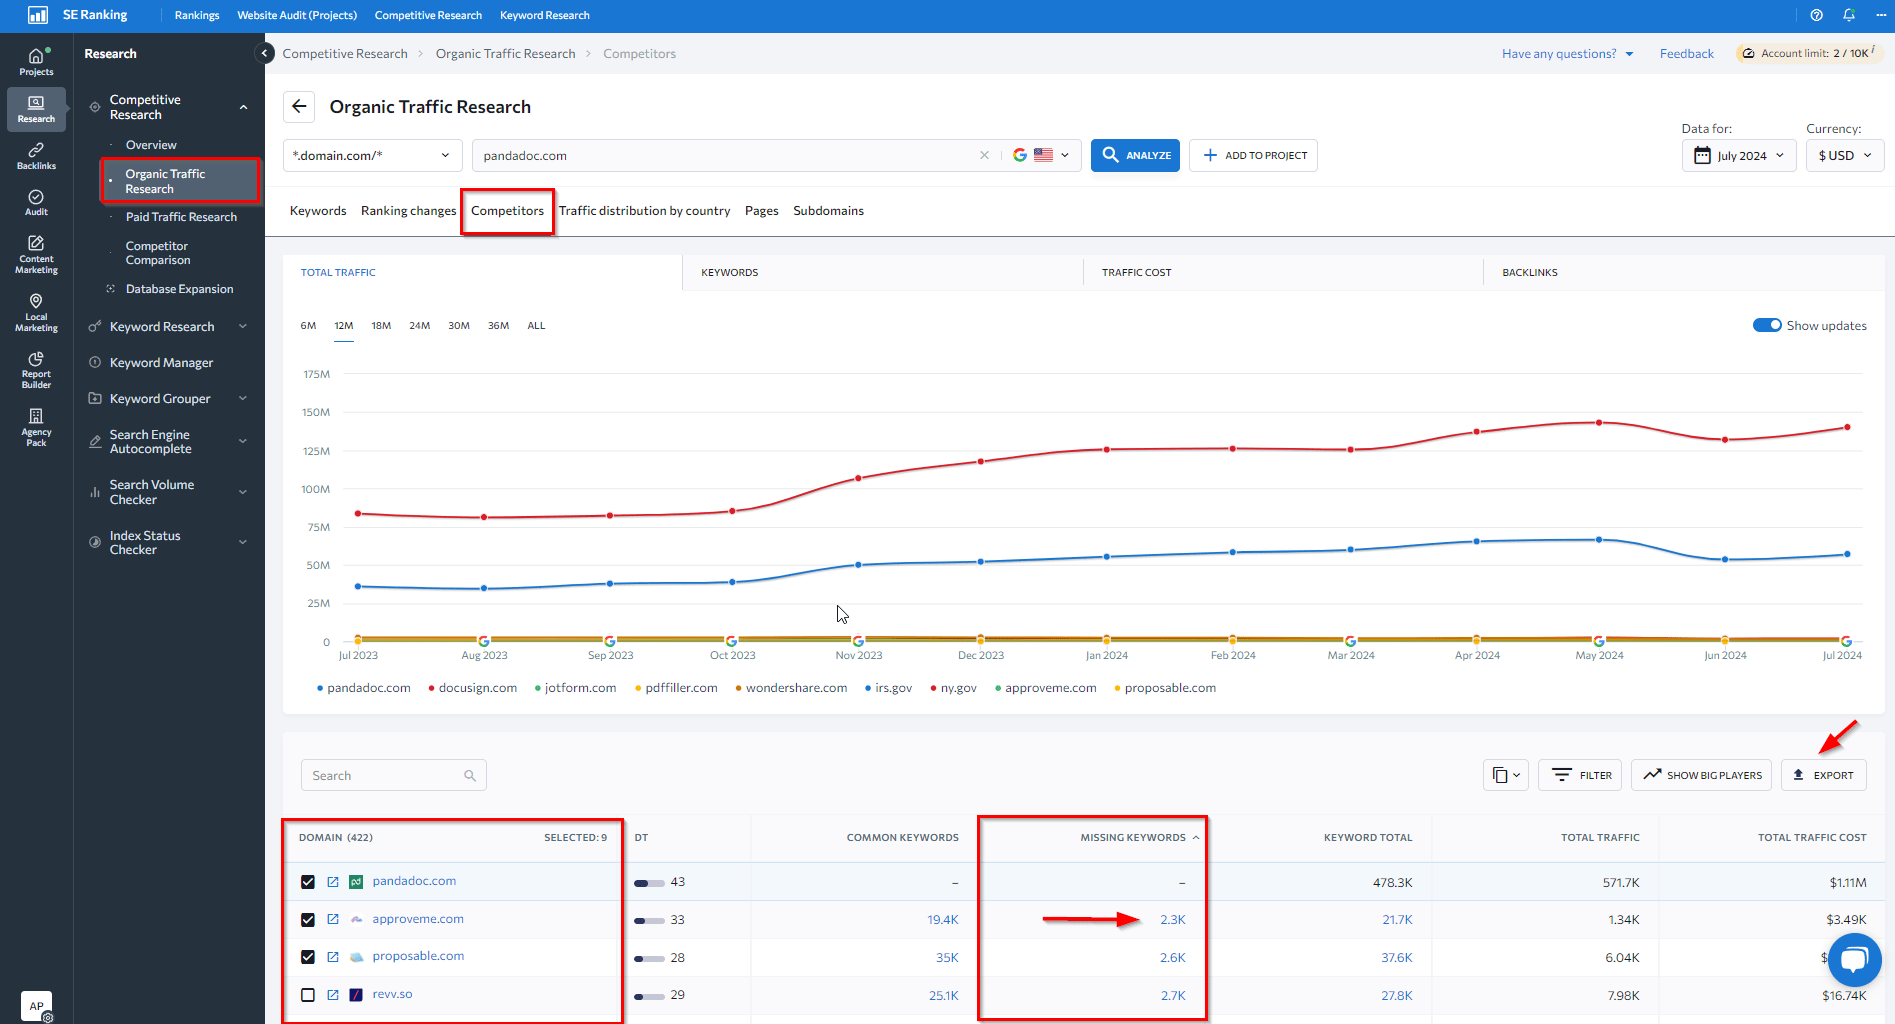Uncheck the pandadoc.com row checkbox

308,882
